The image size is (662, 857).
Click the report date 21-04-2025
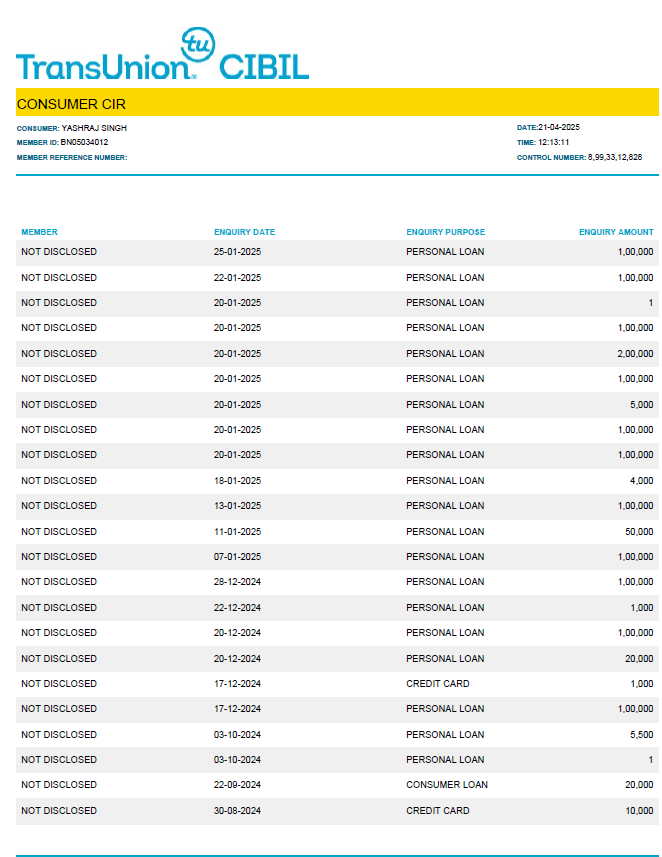[x=559, y=128]
